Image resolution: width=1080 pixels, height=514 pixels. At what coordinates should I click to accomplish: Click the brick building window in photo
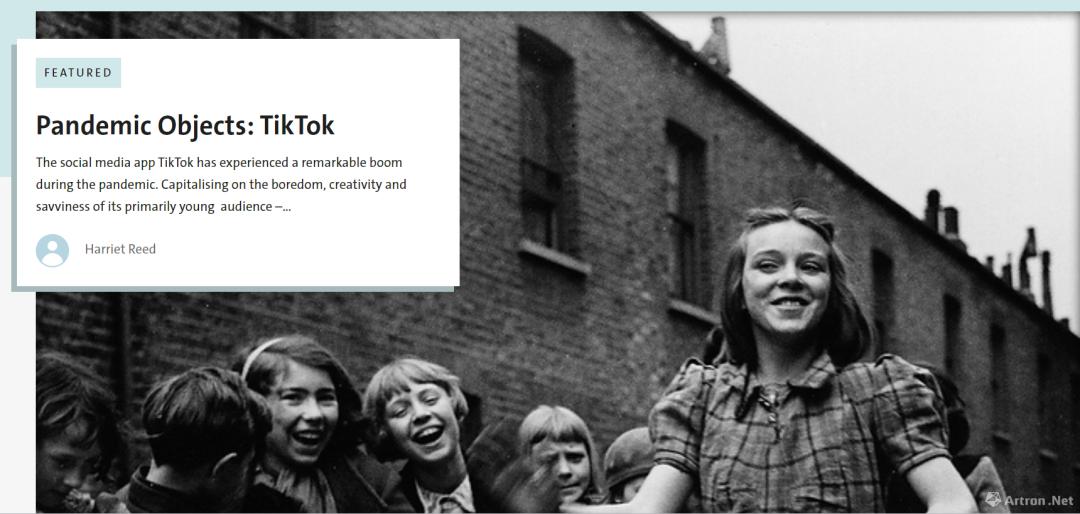546,145
